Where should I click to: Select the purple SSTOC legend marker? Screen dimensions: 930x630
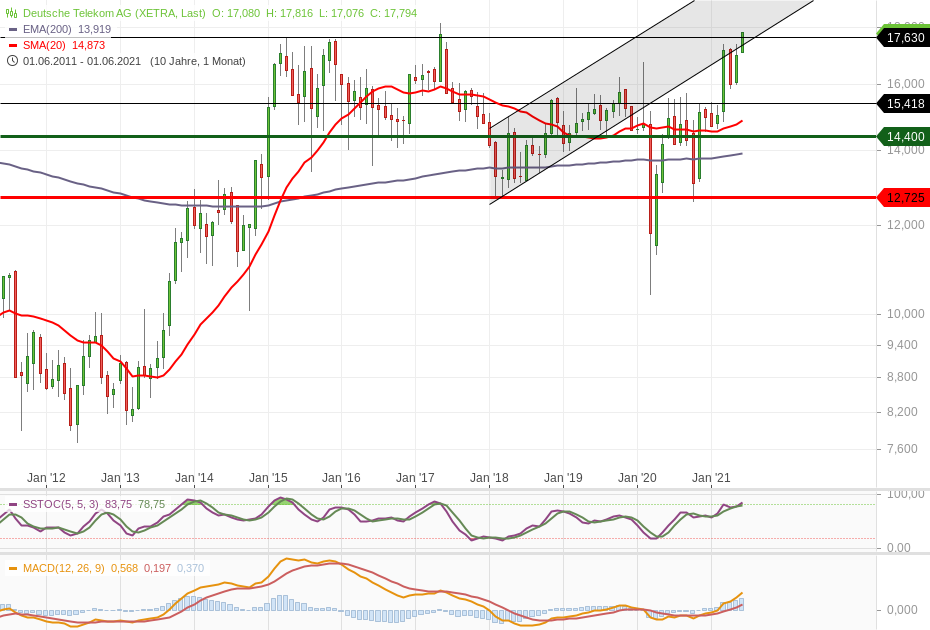pyautogui.click(x=13, y=505)
